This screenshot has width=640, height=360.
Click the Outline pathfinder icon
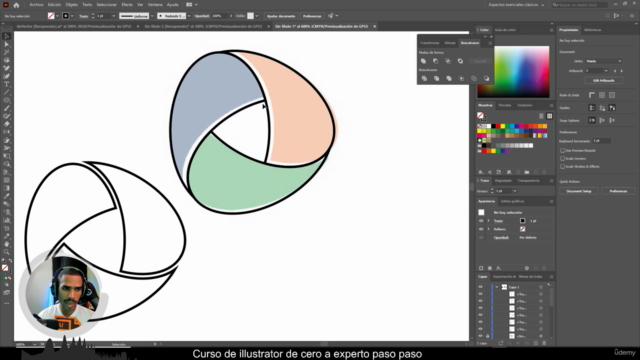[474, 78]
